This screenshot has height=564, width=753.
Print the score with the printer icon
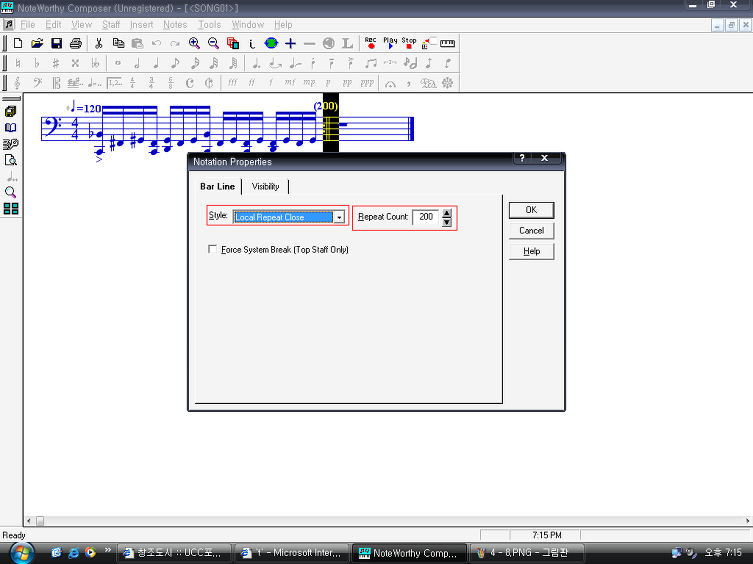coord(75,43)
